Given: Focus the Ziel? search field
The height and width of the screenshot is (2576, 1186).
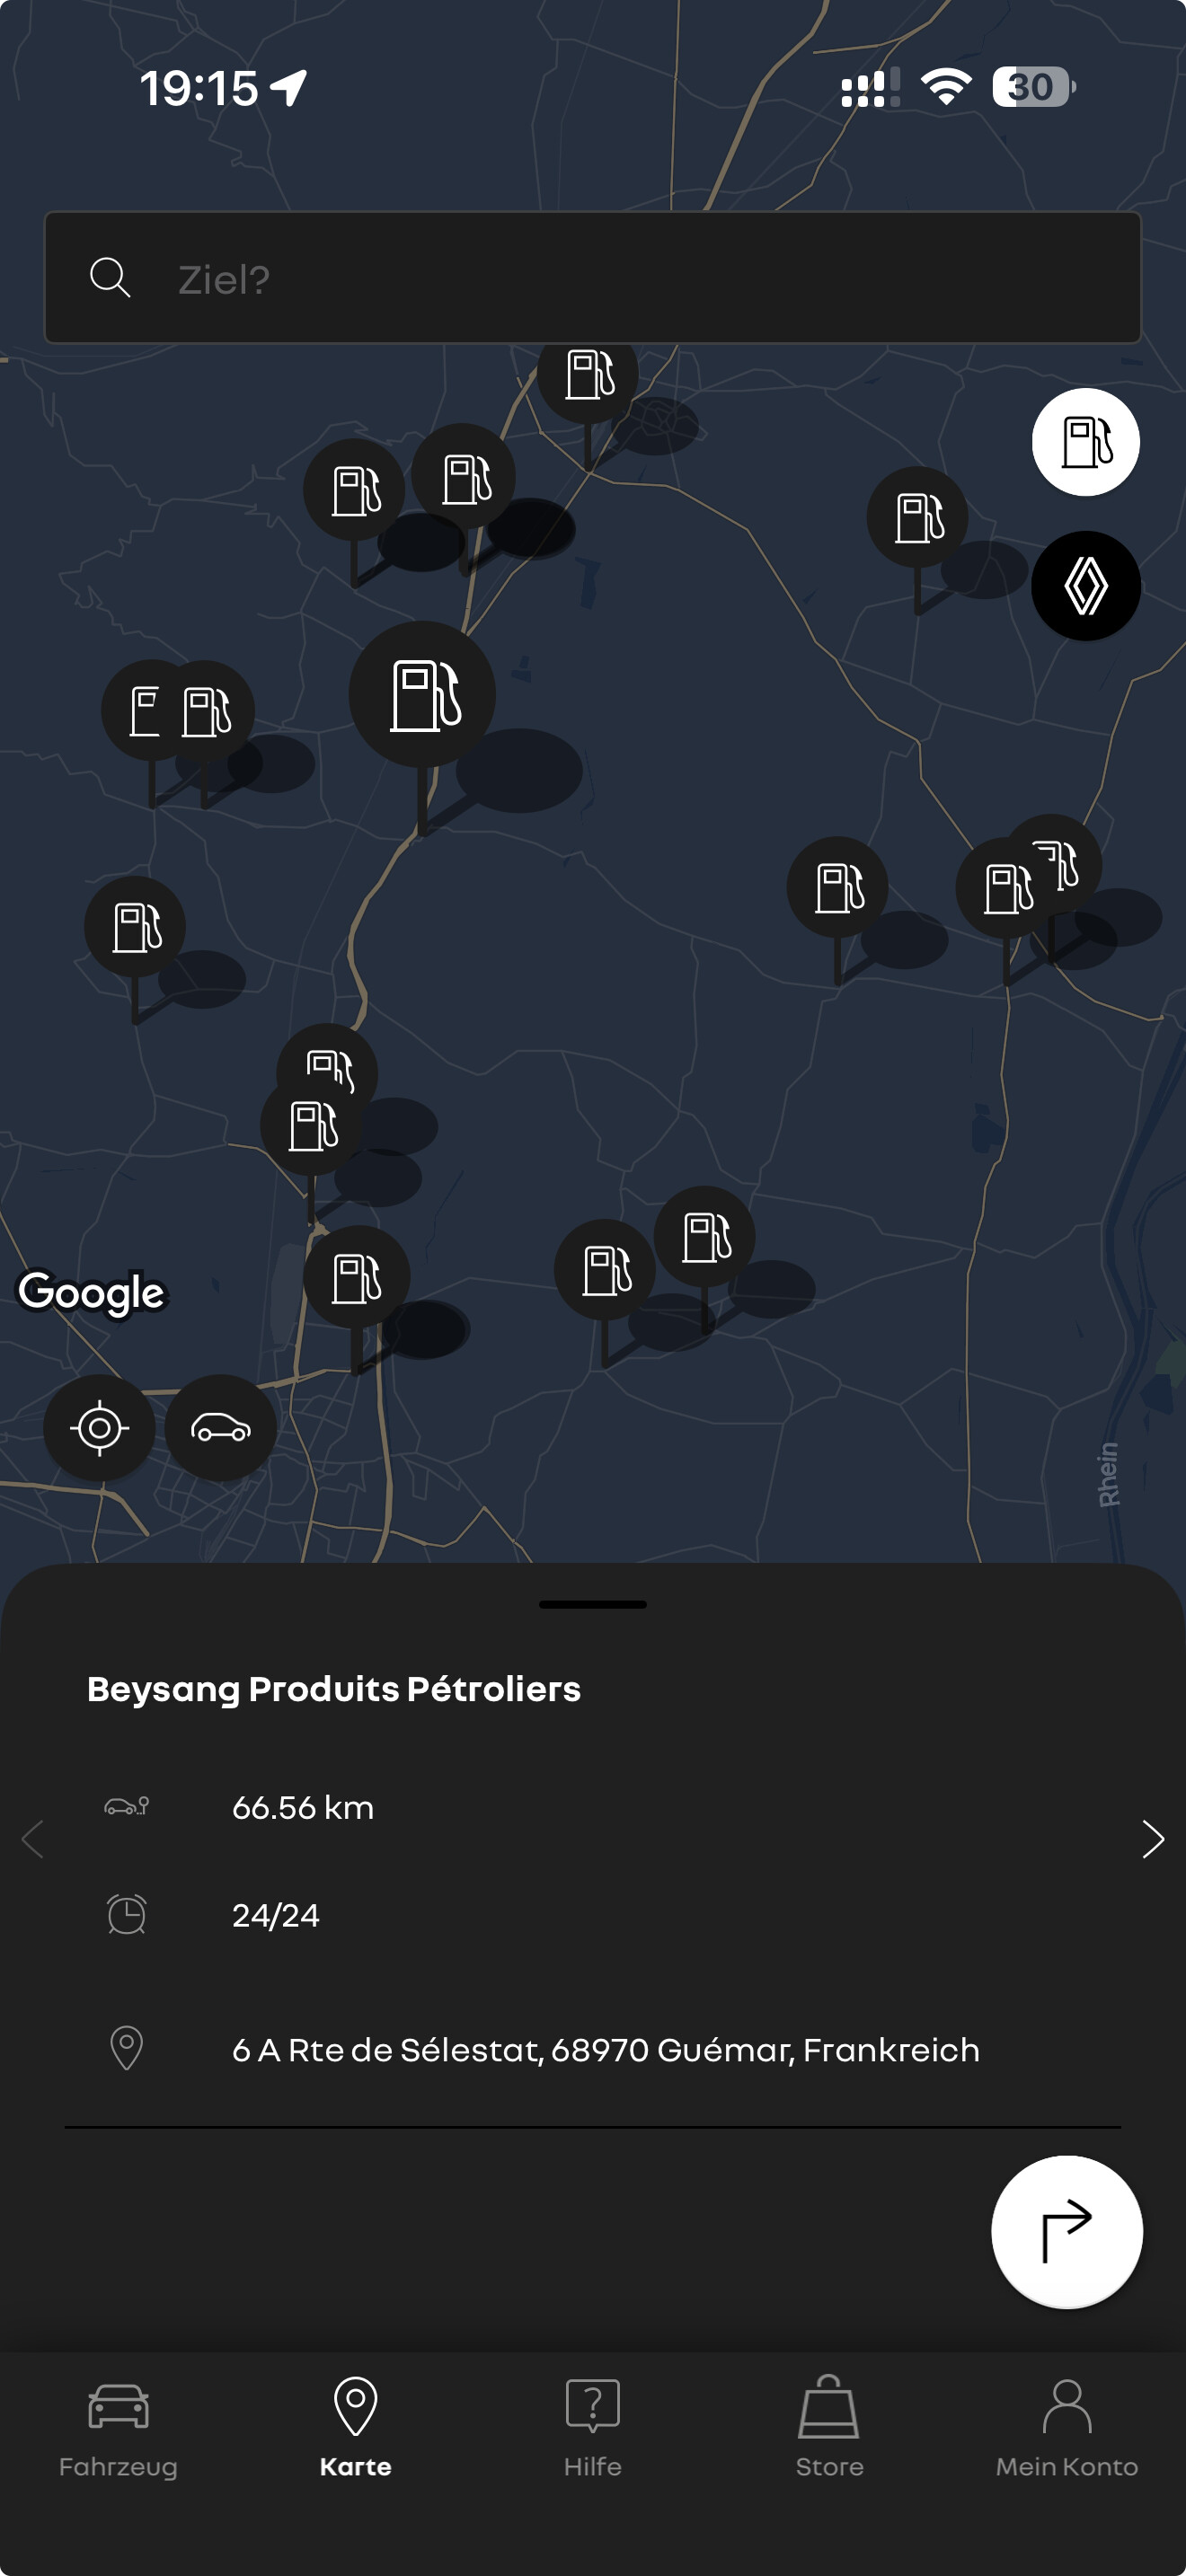Looking at the screenshot, I should pos(640,278).
